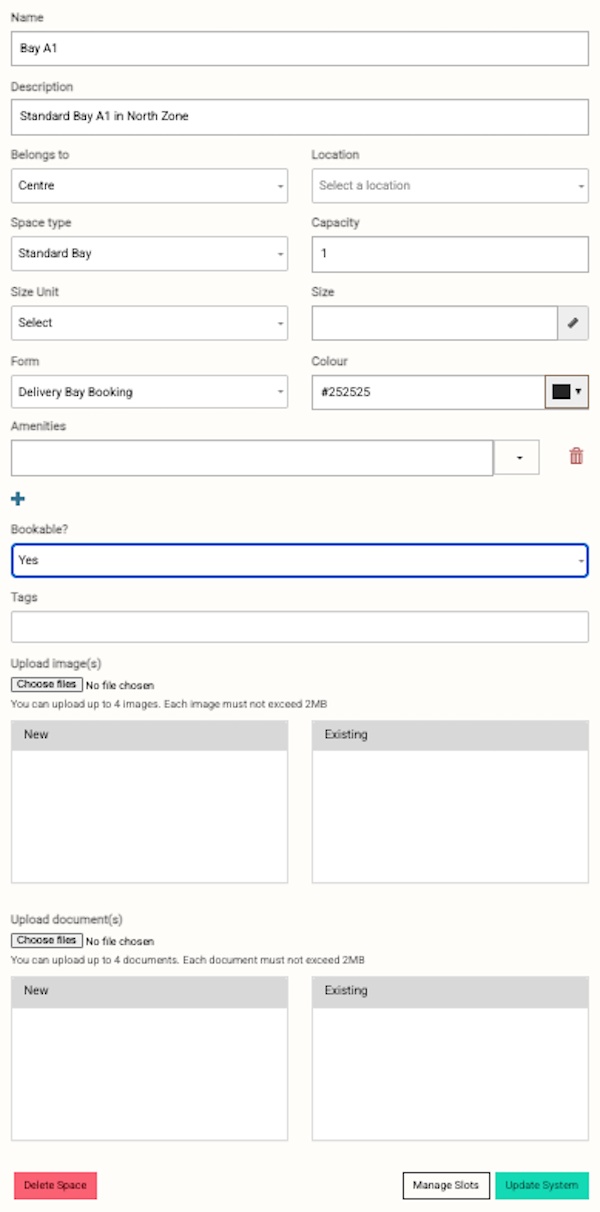The image size is (600, 1212).
Task: Click Choose files under Upload document(s)
Action: (x=47, y=941)
